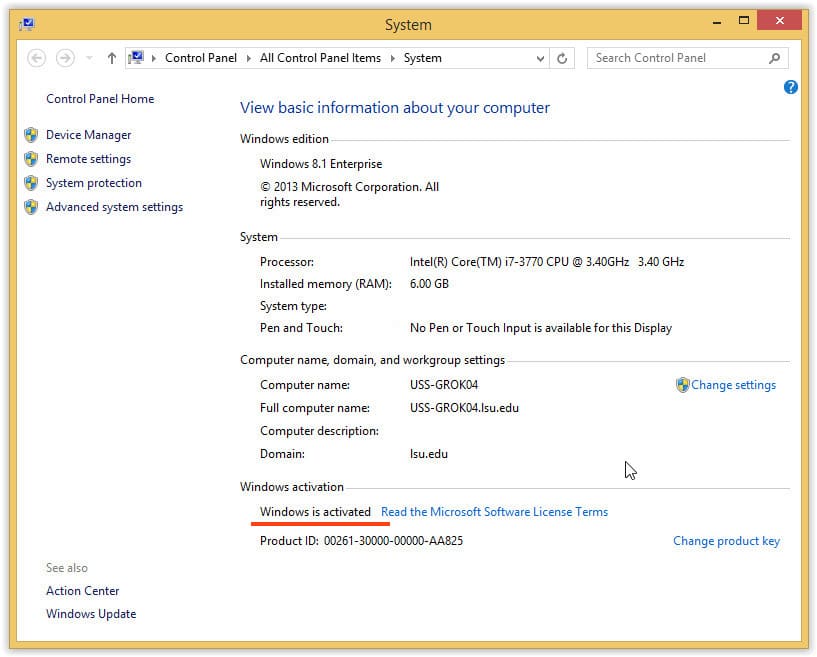Expand the address bar previous locations dropdown
Screen dimensions: 817x657
[540, 59]
